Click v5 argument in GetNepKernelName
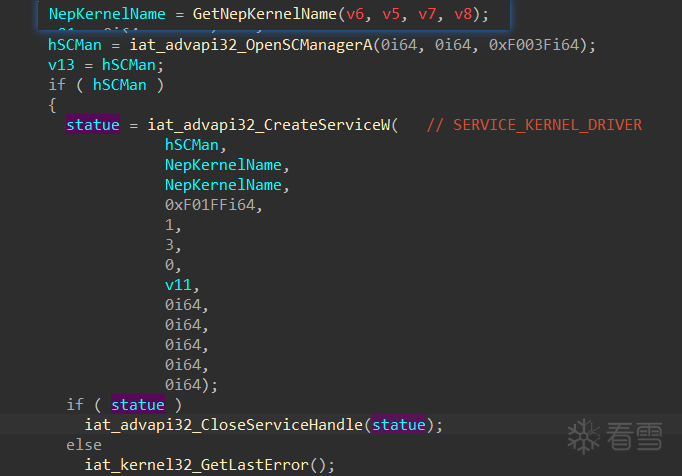This screenshot has width=682, height=476. tap(391, 14)
